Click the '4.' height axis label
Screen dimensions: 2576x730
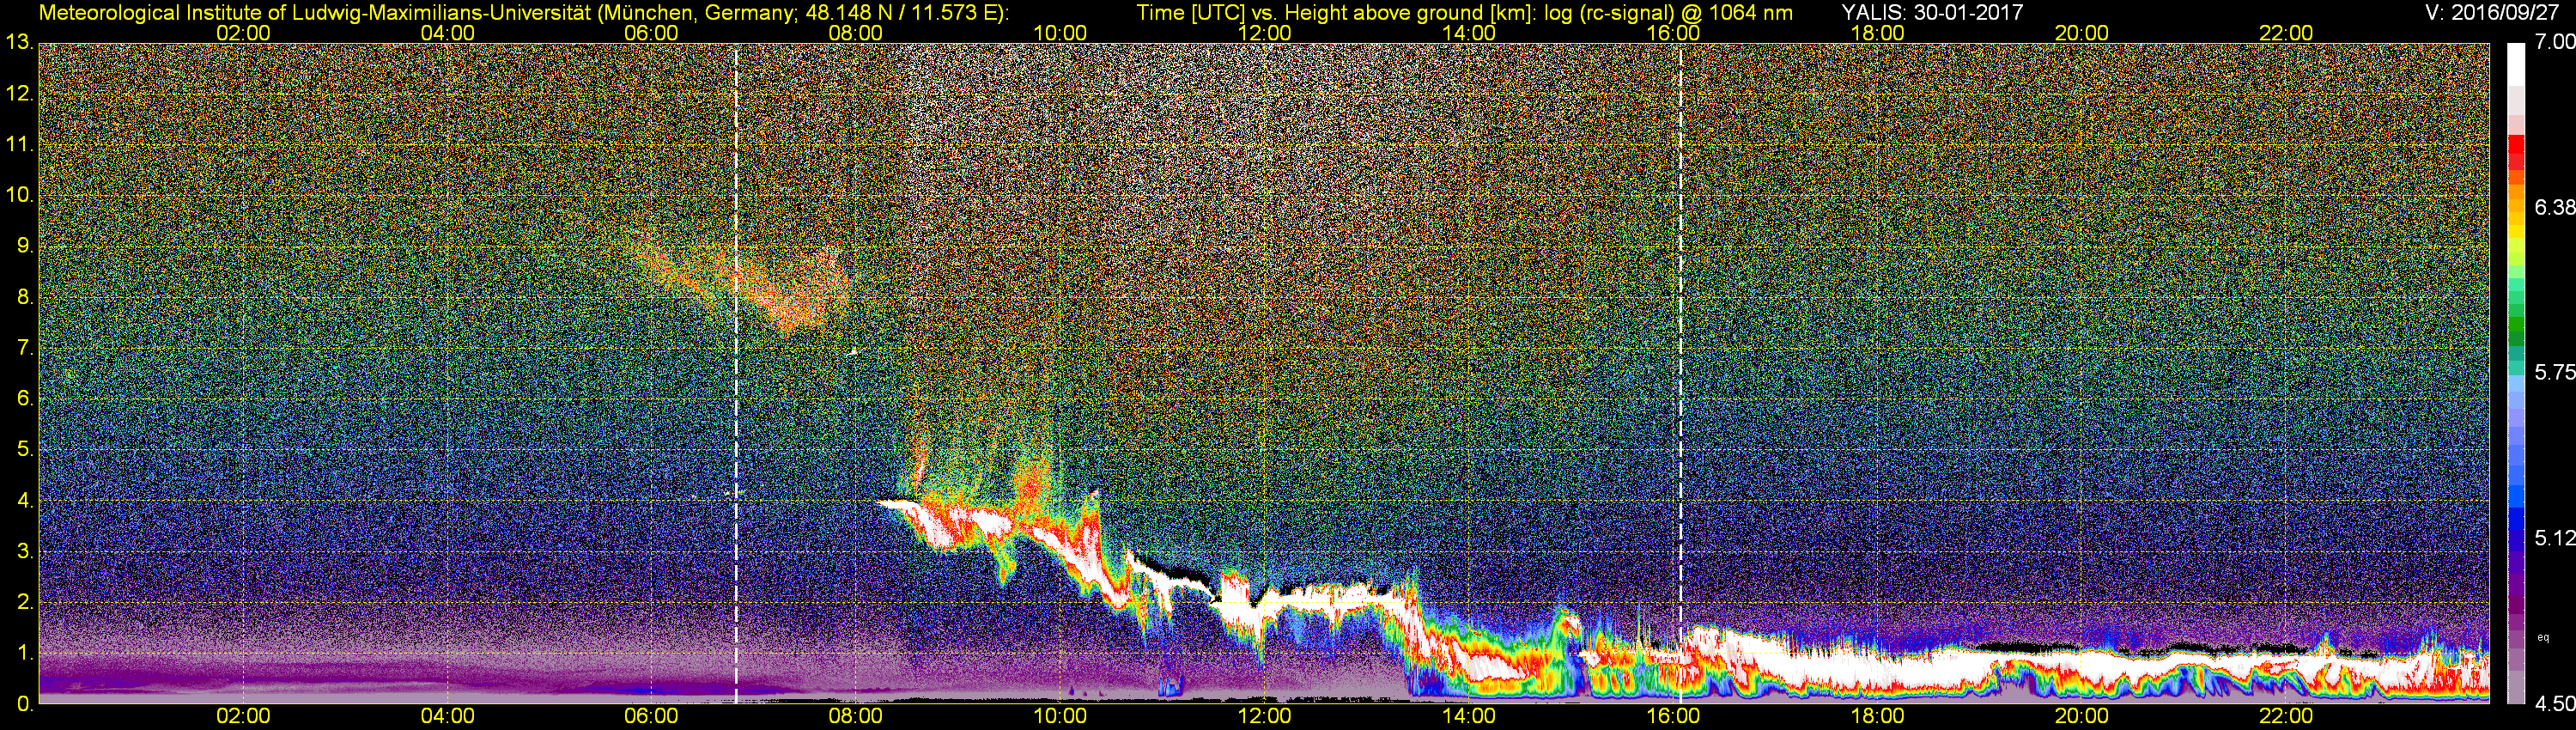26,500
